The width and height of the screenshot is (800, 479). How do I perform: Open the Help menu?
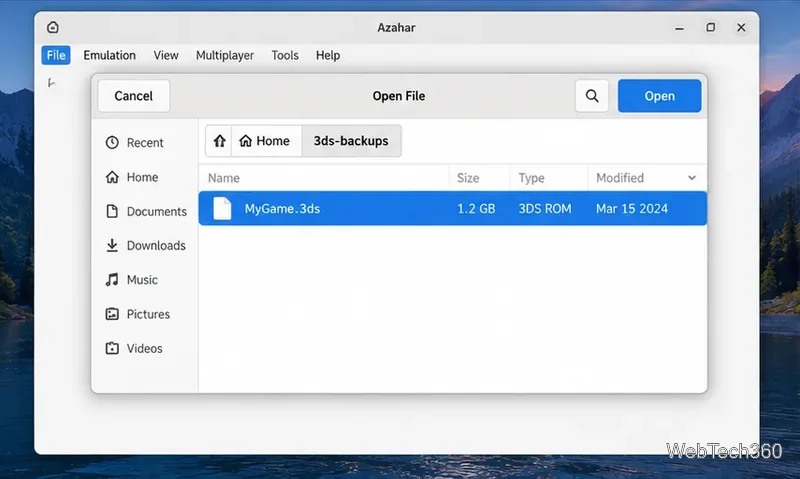click(328, 55)
